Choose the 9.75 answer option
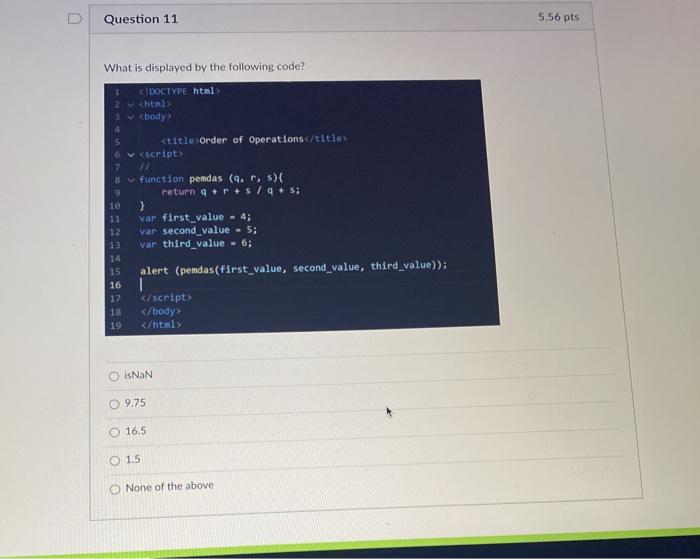 (115, 405)
